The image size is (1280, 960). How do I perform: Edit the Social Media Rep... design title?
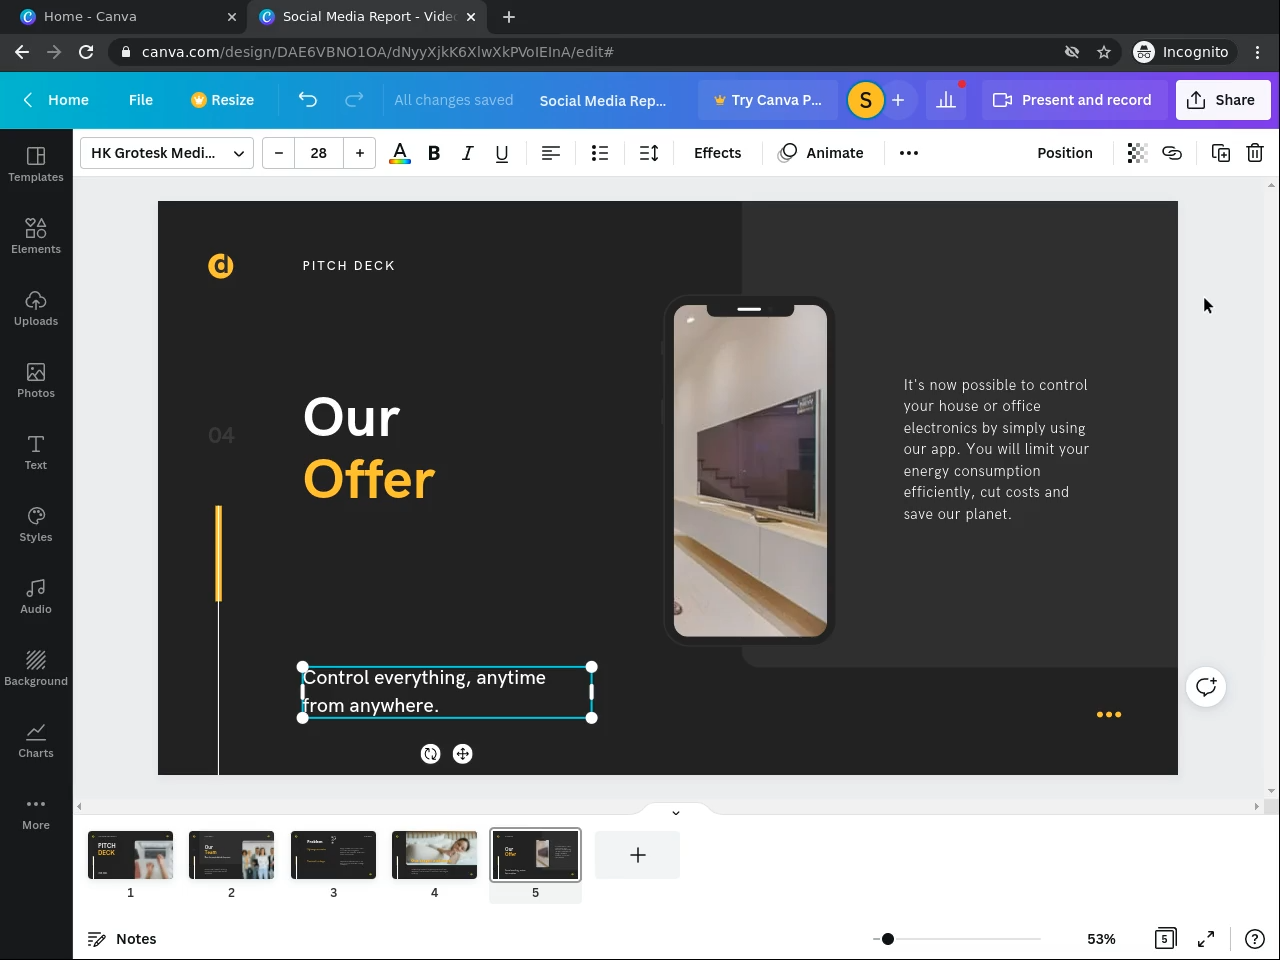click(x=603, y=100)
